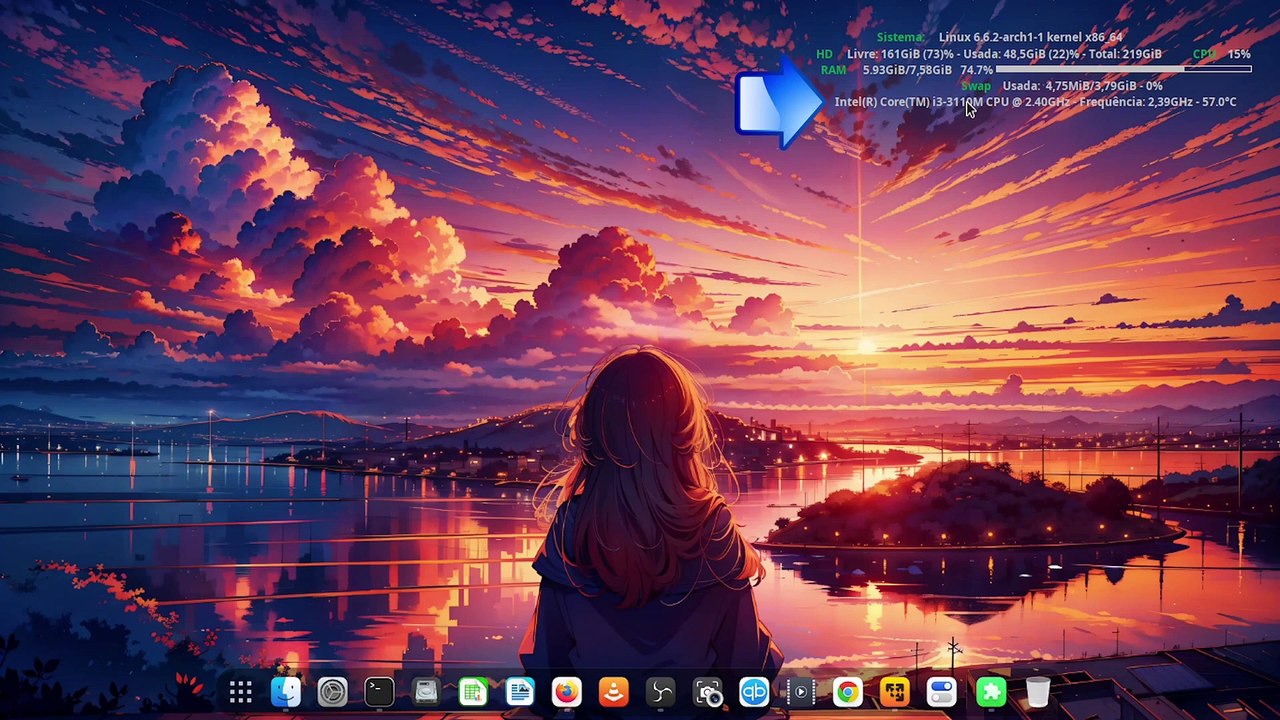Open the system settings gear icon

click(332, 692)
